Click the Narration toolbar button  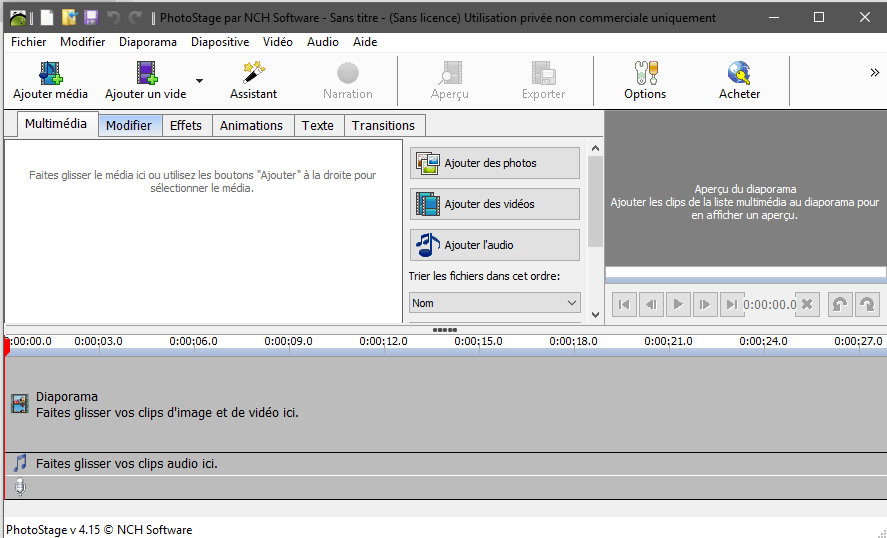(x=348, y=81)
